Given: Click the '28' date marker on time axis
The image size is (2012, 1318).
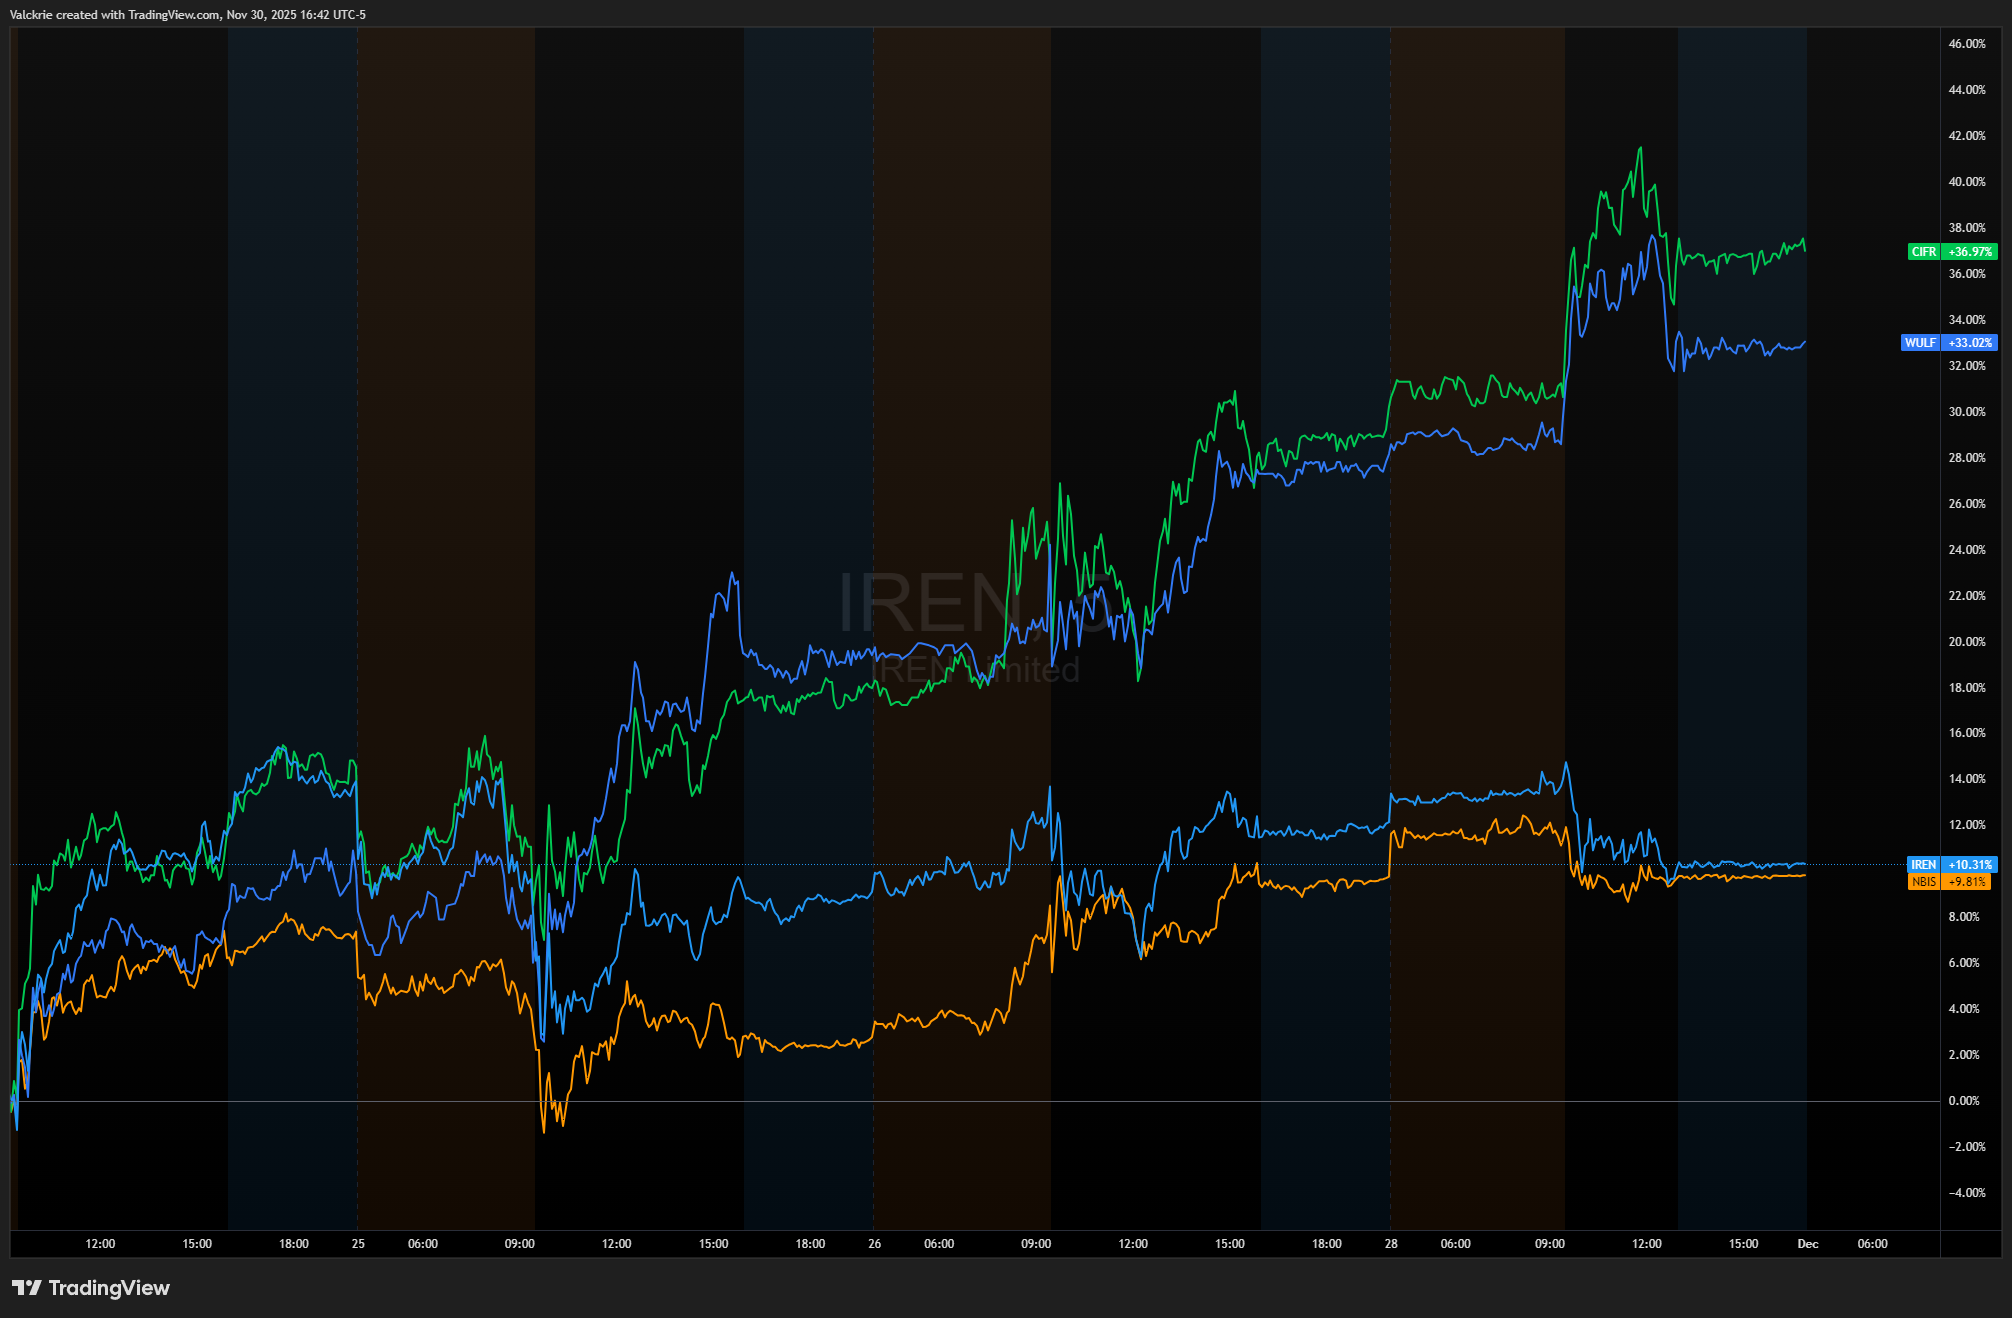Looking at the screenshot, I should point(1391,1244).
